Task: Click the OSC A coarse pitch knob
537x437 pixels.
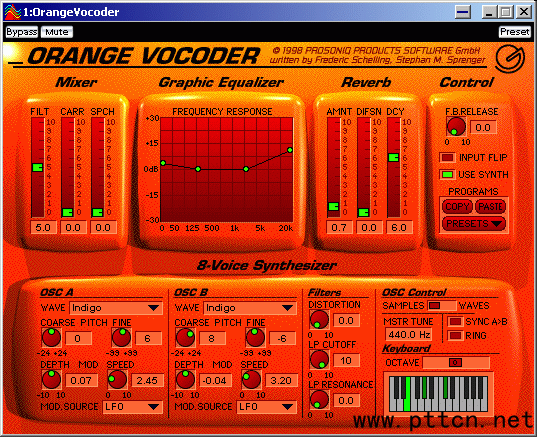Action: (x=51, y=337)
